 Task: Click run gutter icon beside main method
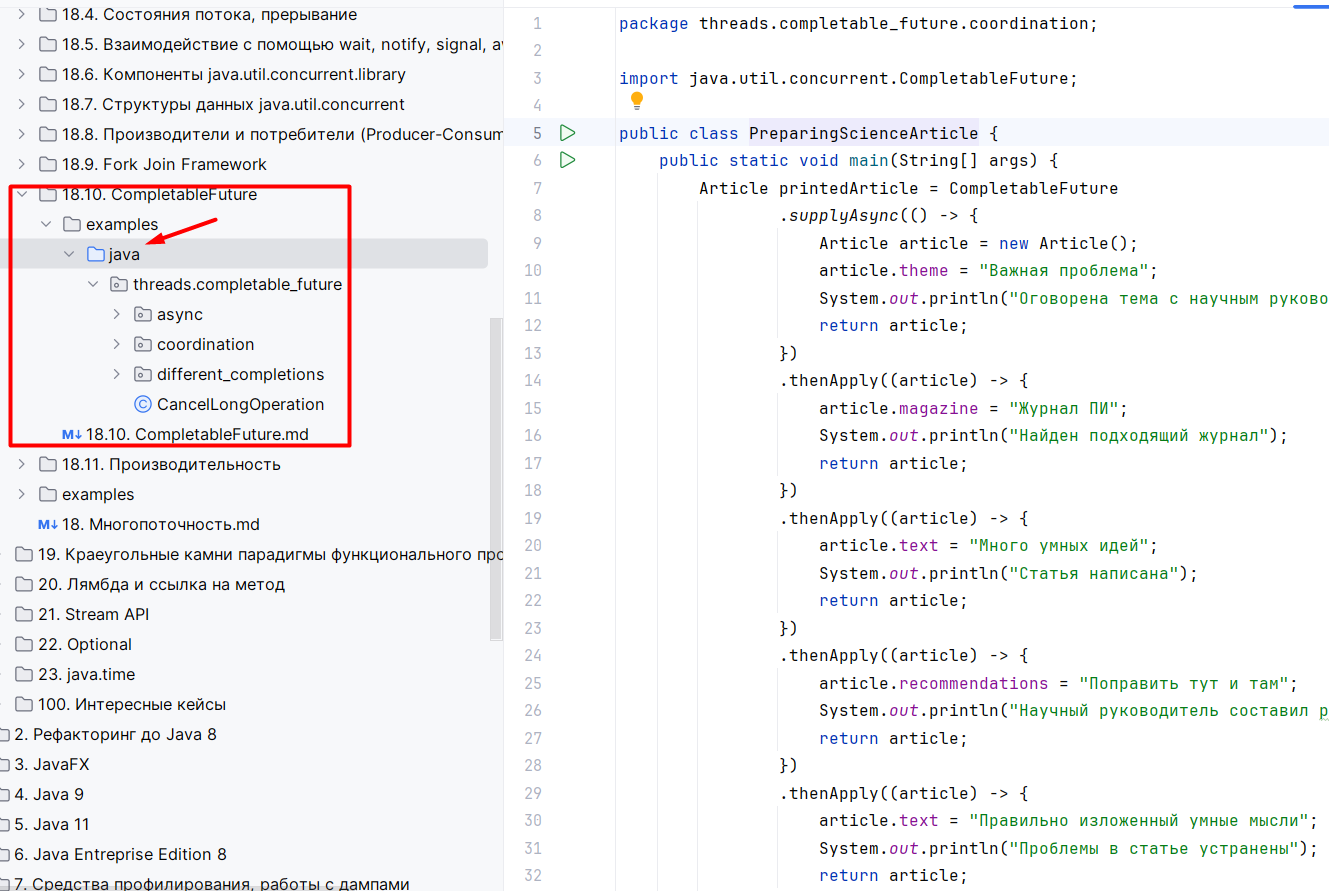coord(568,160)
